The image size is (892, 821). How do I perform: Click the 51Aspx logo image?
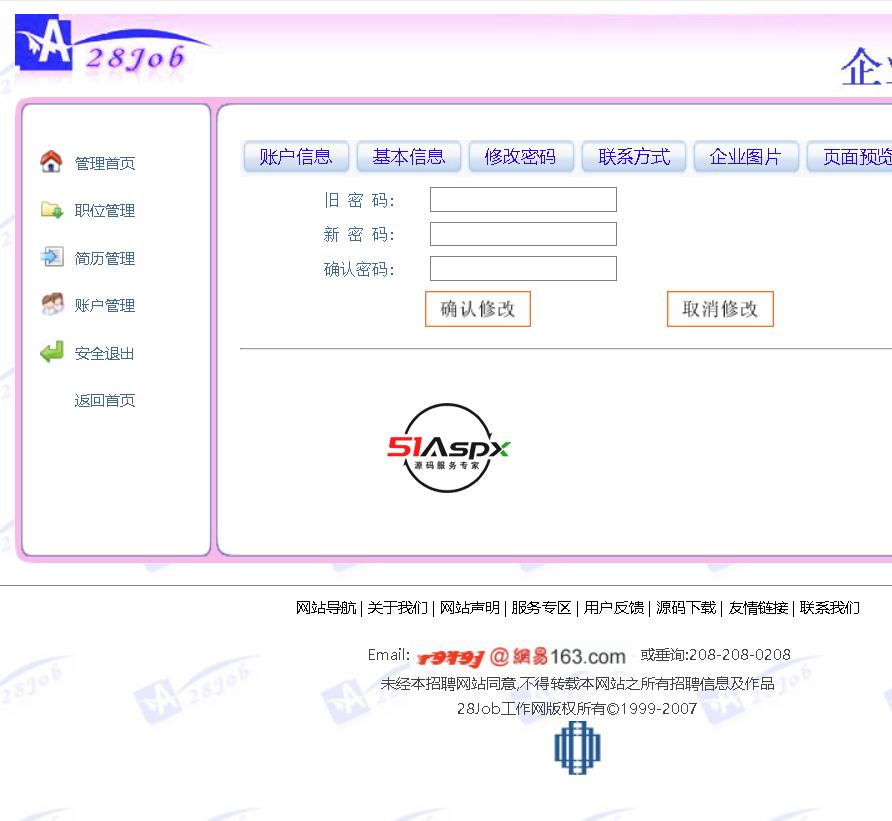448,448
